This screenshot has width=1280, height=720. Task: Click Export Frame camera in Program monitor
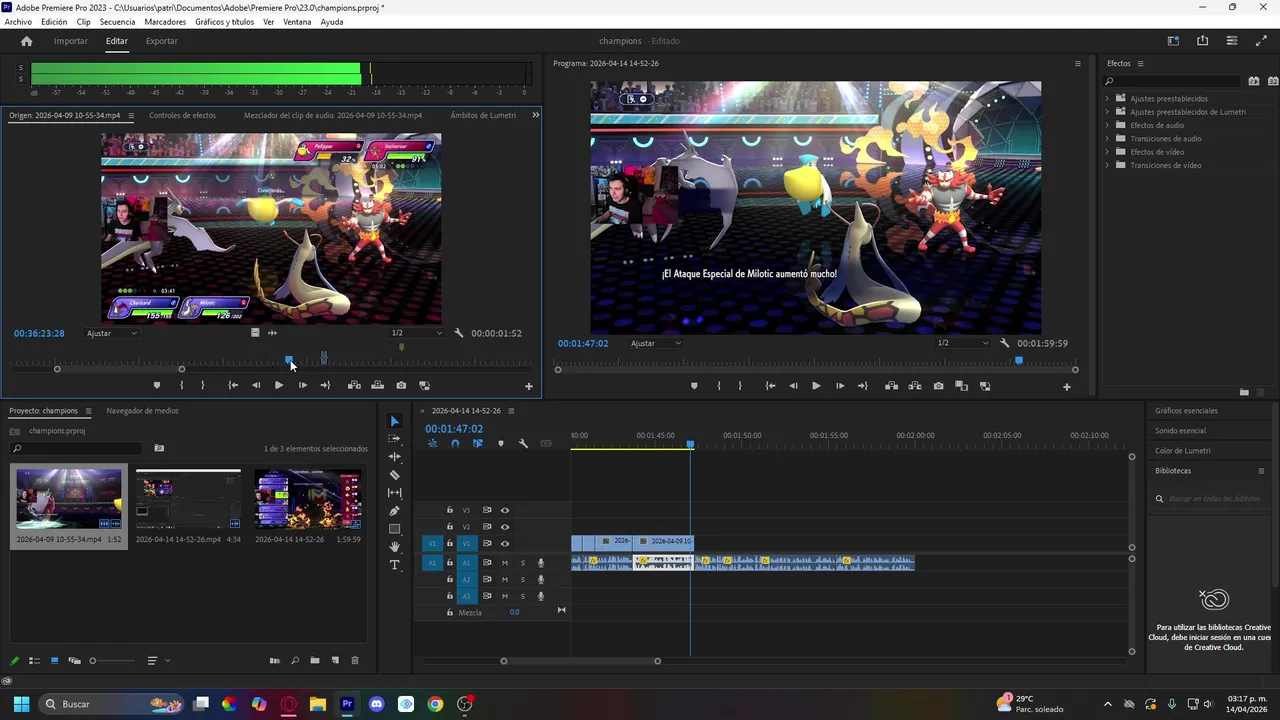[938, 386]
